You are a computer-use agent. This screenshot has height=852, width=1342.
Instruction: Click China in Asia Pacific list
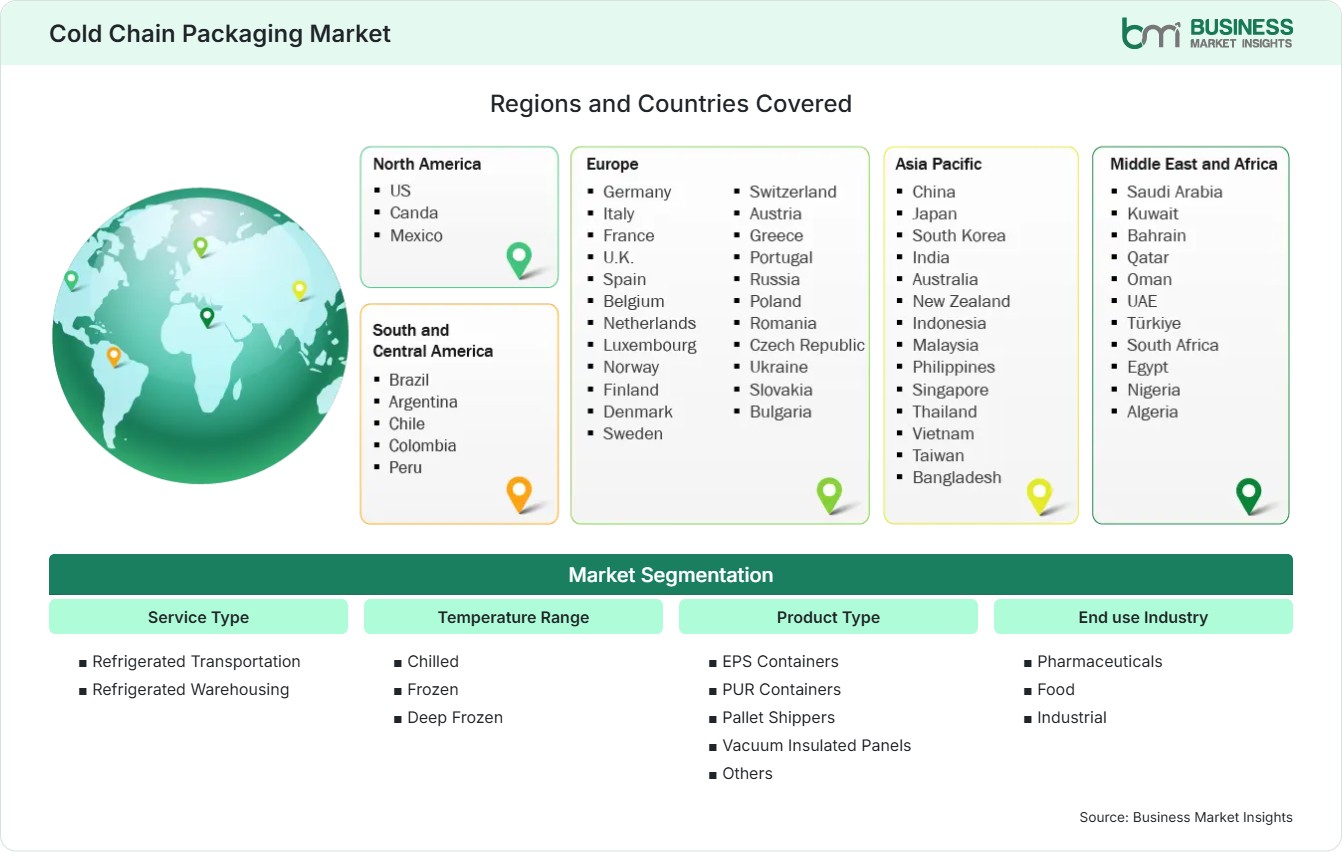[934, 191]
